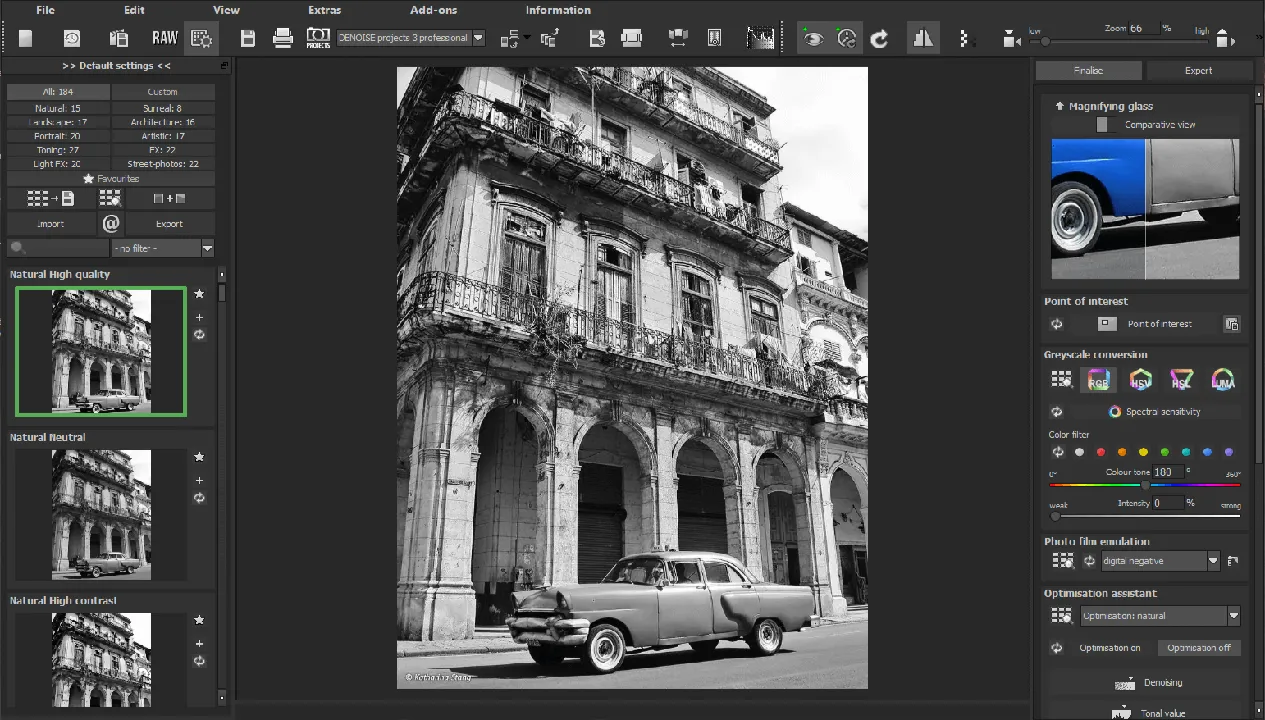The width and height of the screenshot is (1265, 720).
Task: Click the Zoom slider track
Action: click(1120, 42)
